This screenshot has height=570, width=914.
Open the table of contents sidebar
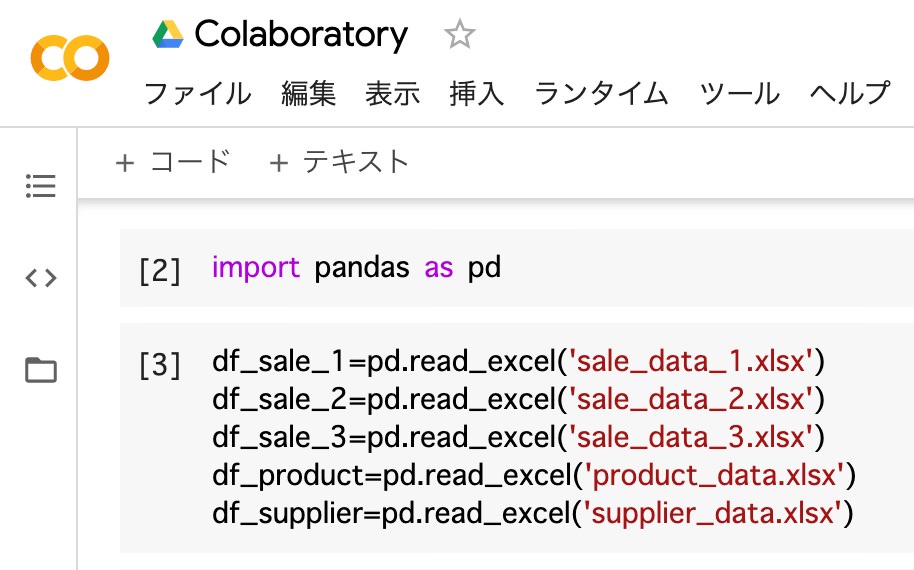coord(41,186)
